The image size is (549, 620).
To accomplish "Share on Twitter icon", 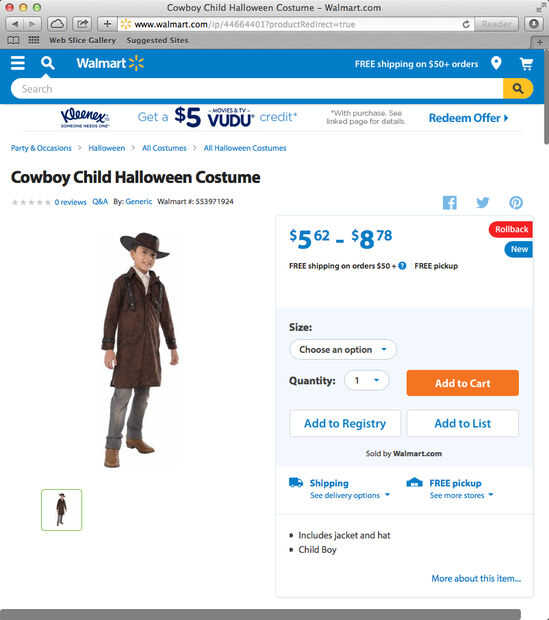I will point(483,202).
